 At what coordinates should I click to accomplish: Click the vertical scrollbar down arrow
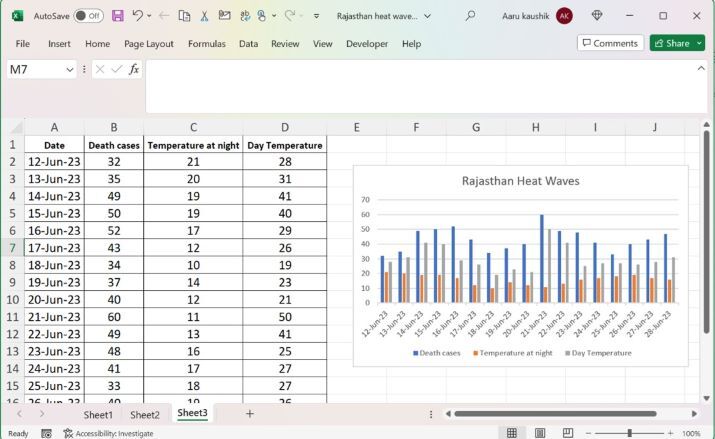click(x=706, y=398)
